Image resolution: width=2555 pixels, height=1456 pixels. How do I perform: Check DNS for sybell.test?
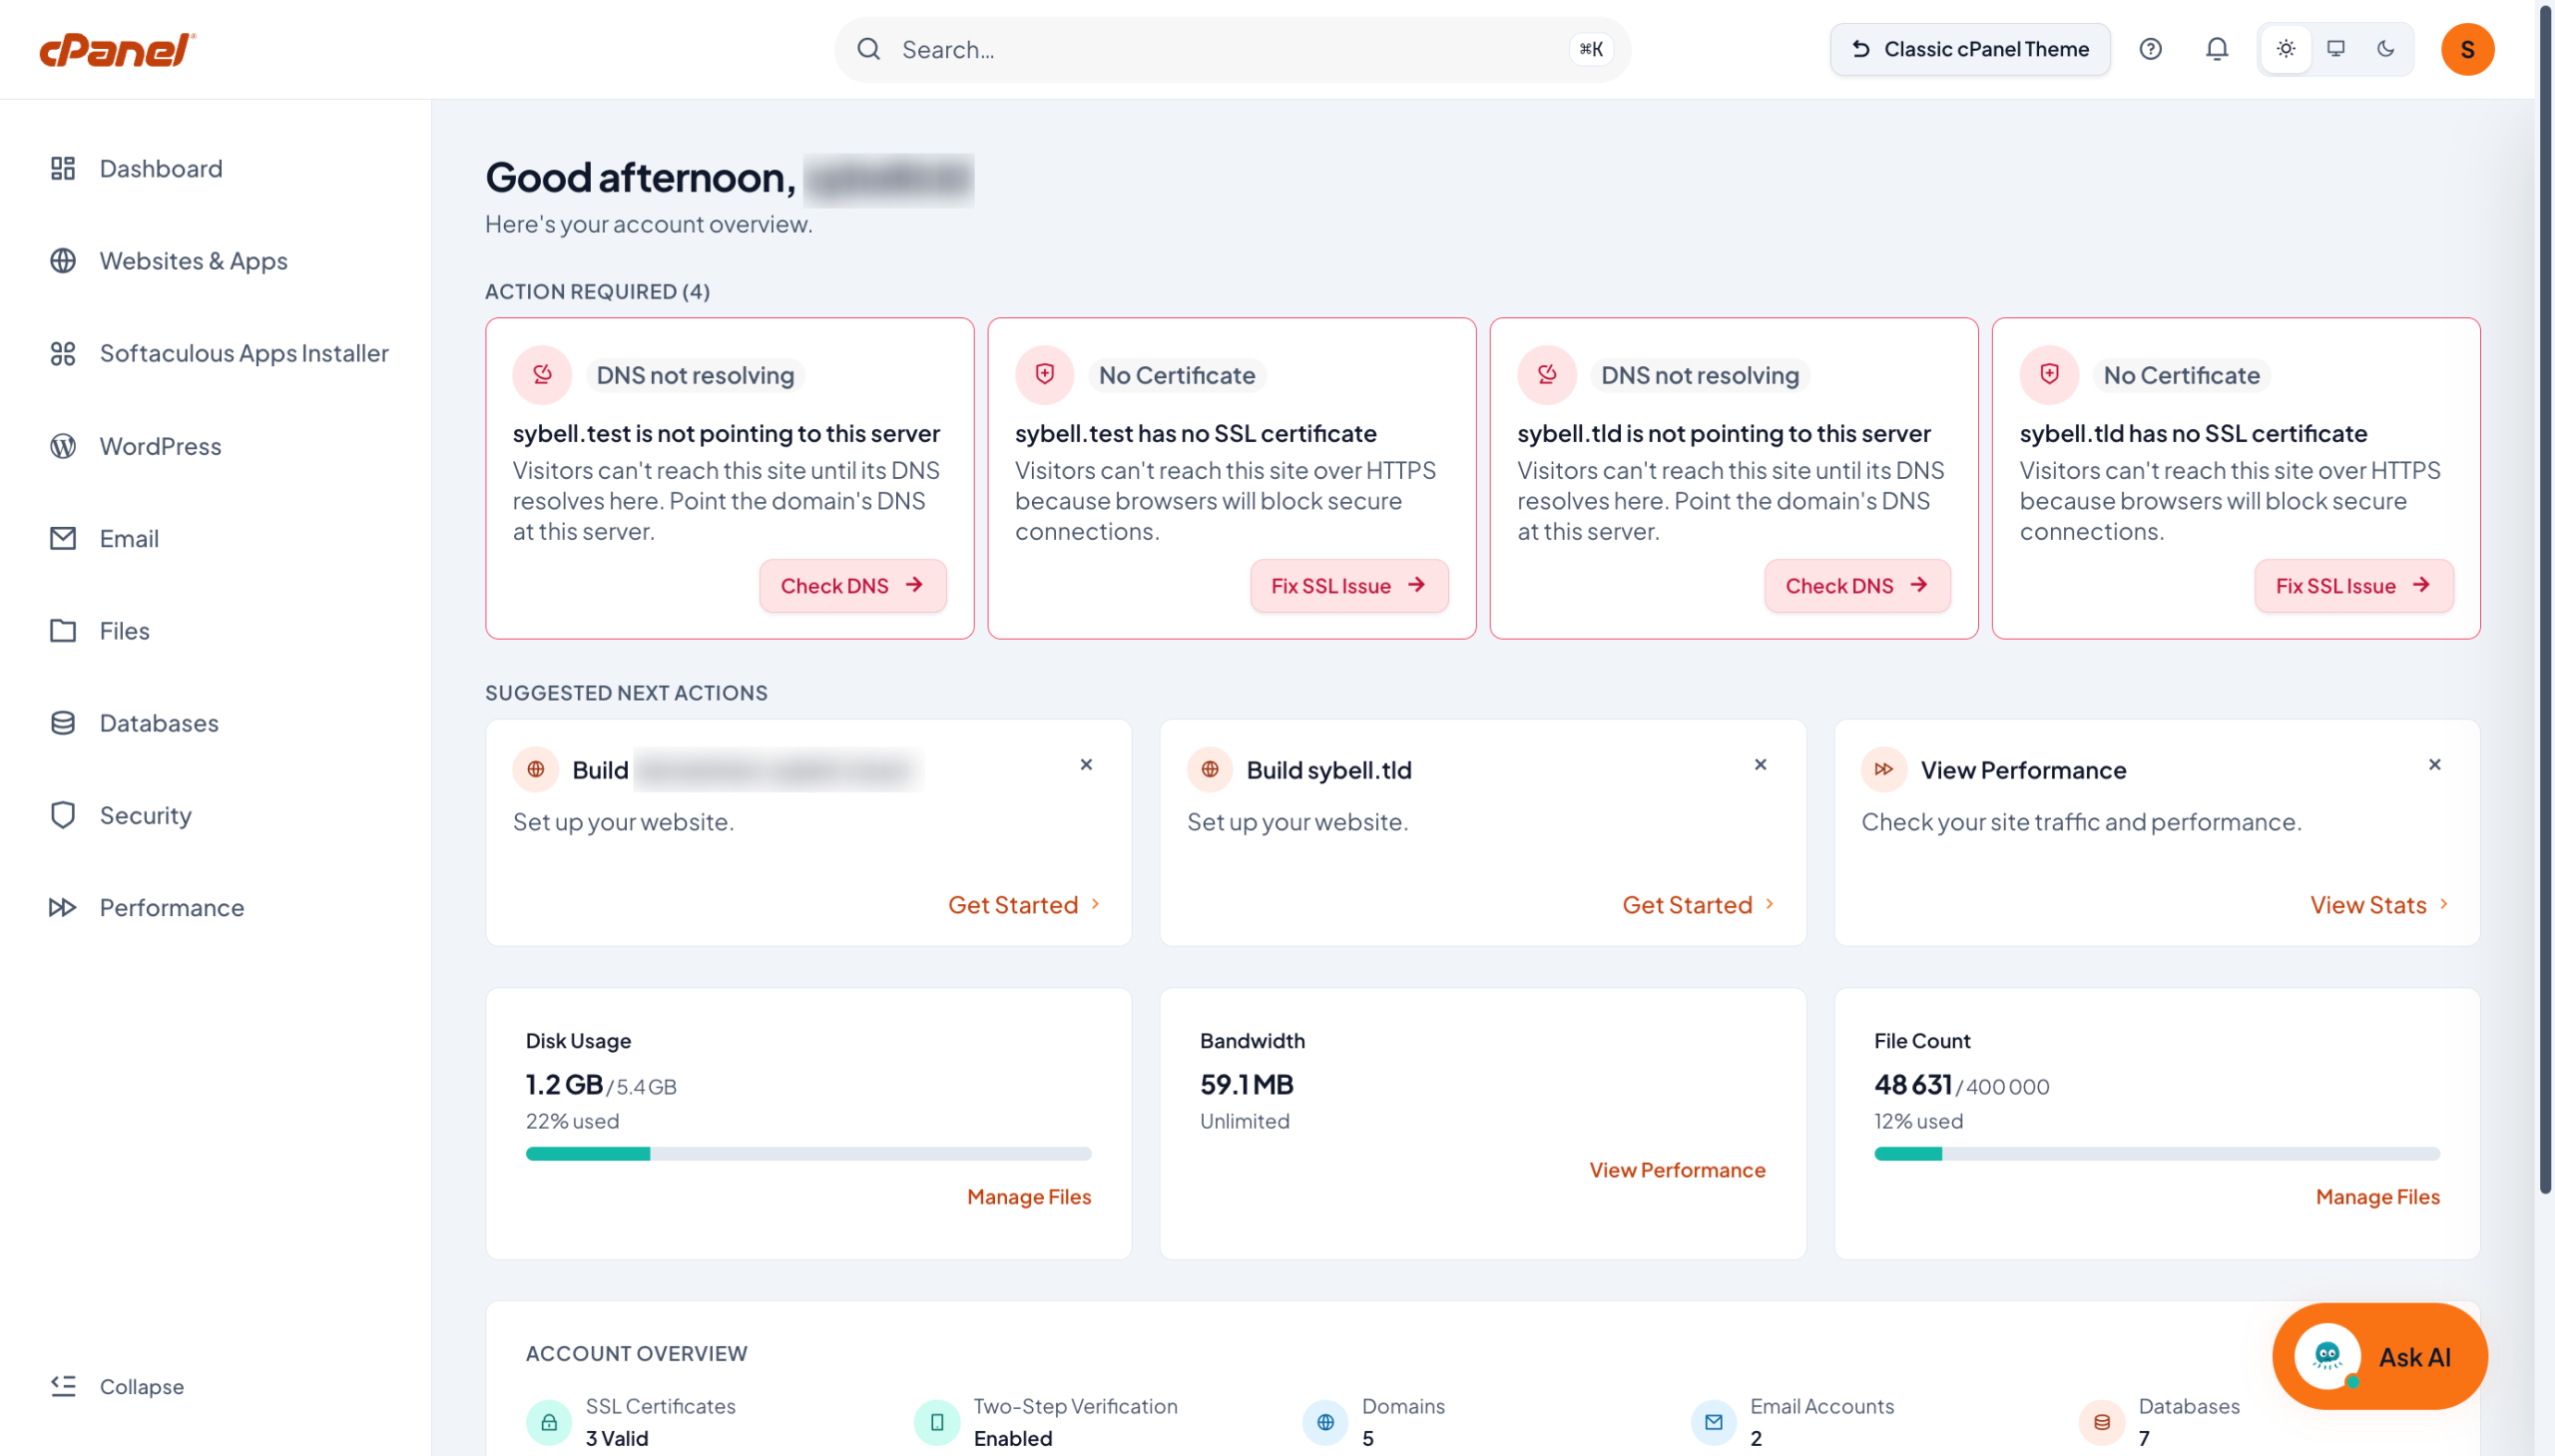[852, 586]
